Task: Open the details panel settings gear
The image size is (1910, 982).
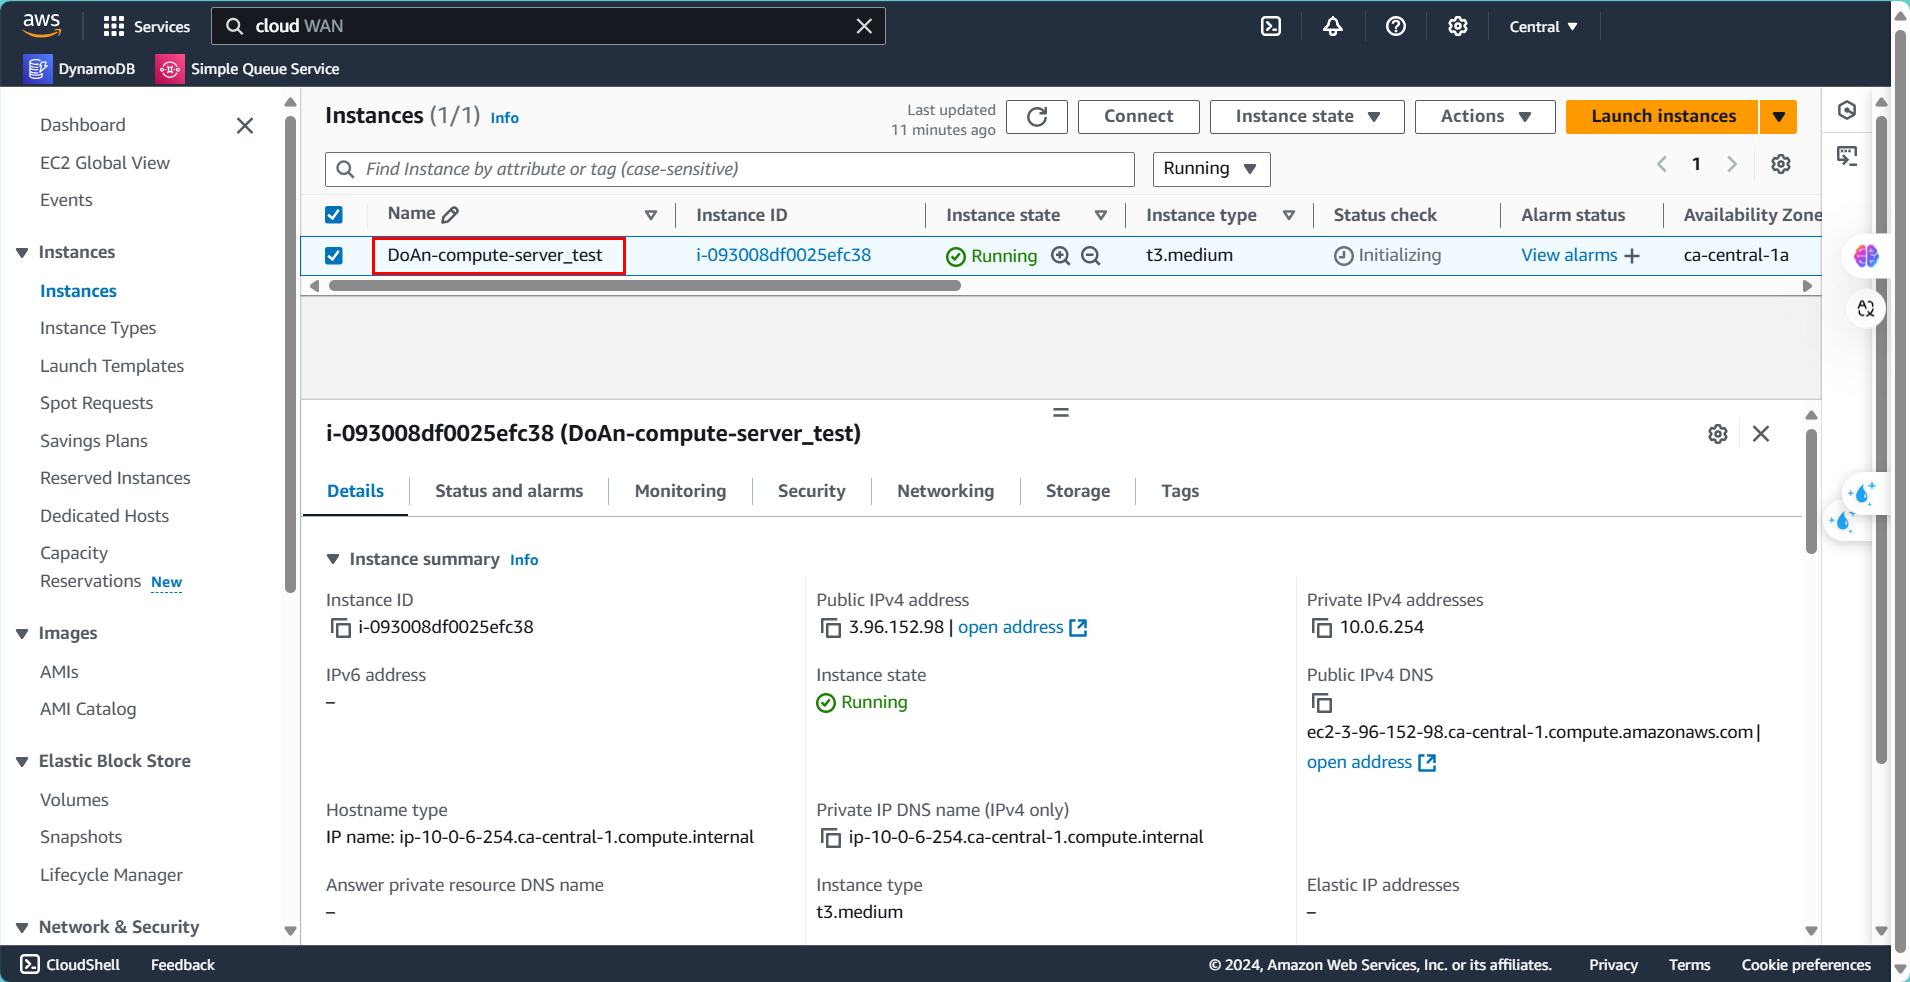Action: tap(1718, 434)
